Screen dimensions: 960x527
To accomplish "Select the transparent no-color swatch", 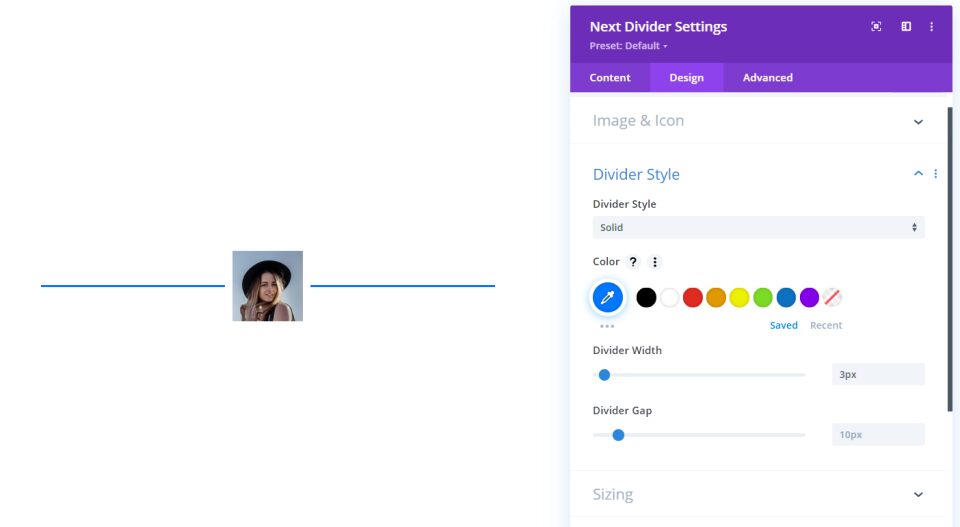I will (x=832, y=297).
